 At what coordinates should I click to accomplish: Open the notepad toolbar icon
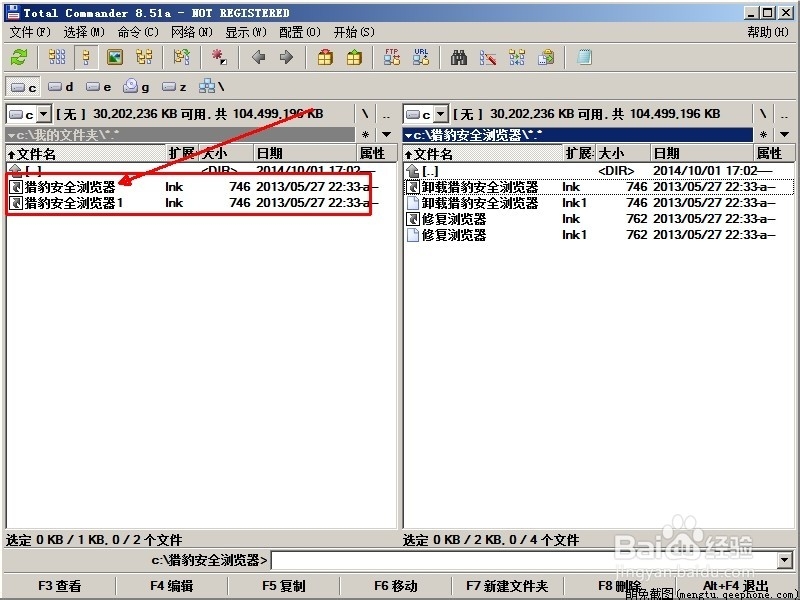(584, 57)
